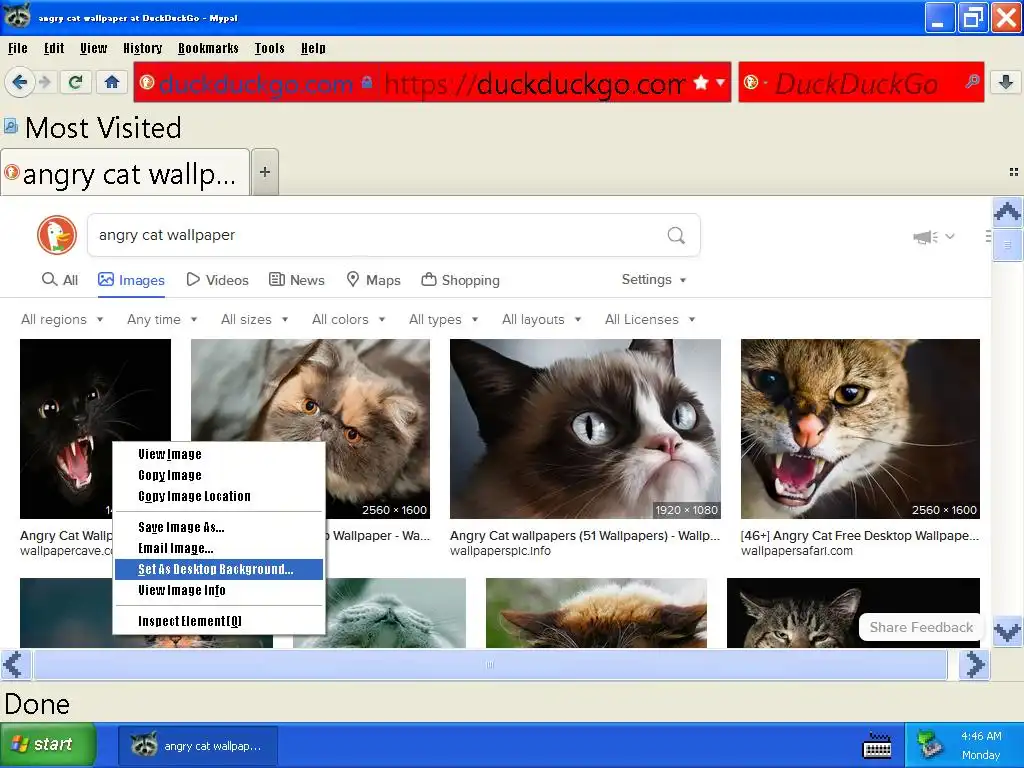
Task: Switch to the Maps tab
Action: pyautogui.click(x=374, y=280)
